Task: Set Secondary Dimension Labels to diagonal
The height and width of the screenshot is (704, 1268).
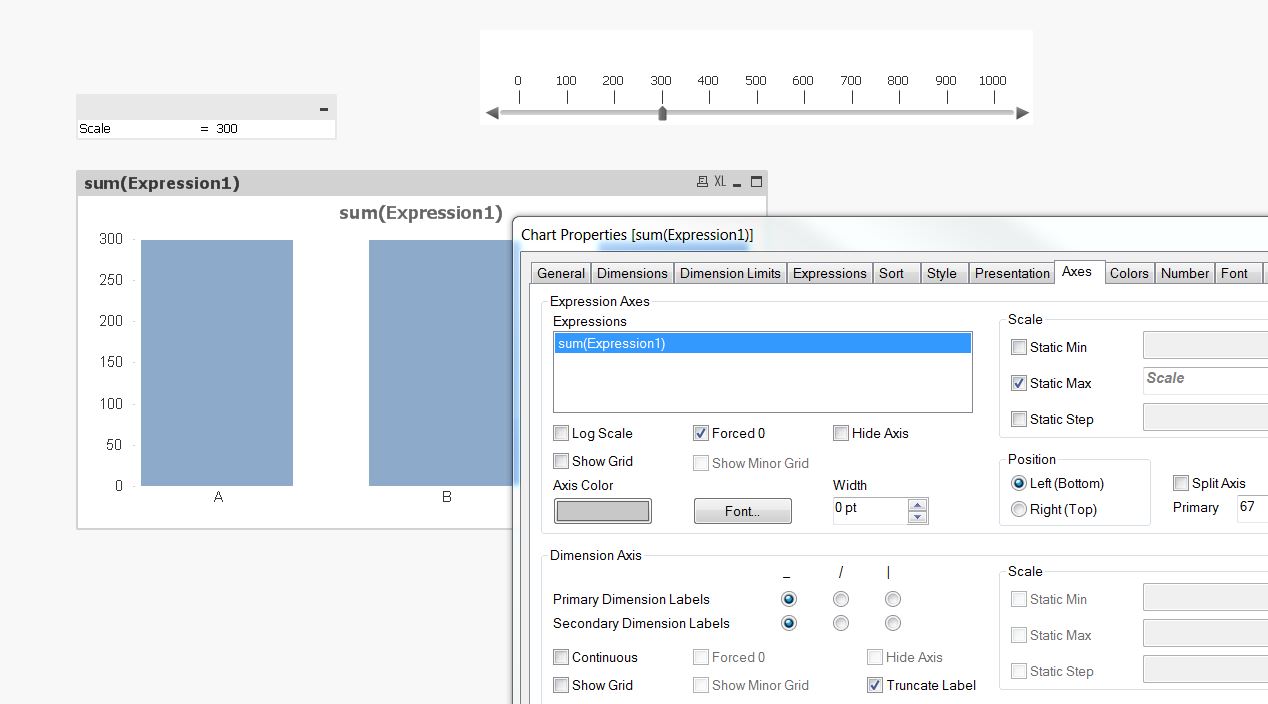Action: 841,623
